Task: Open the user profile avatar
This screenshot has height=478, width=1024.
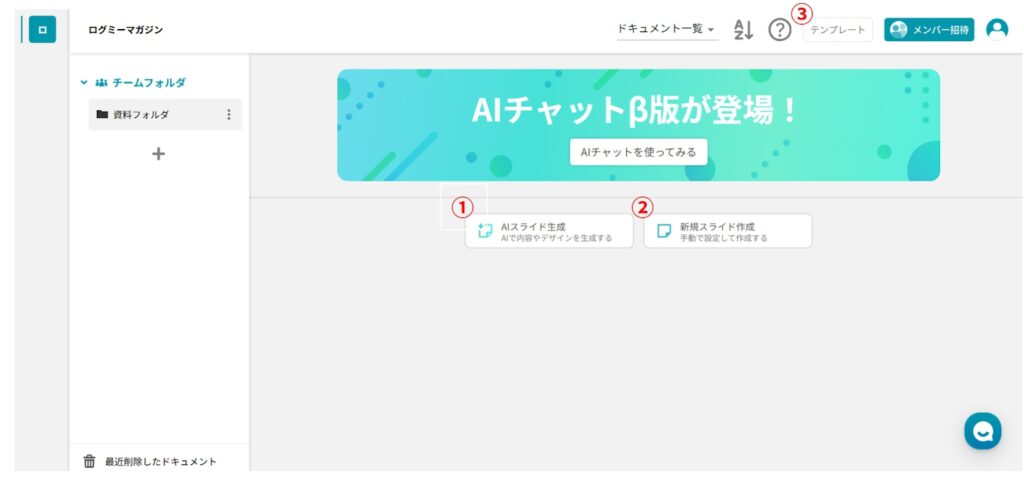Action: click(x=996, y=30)
